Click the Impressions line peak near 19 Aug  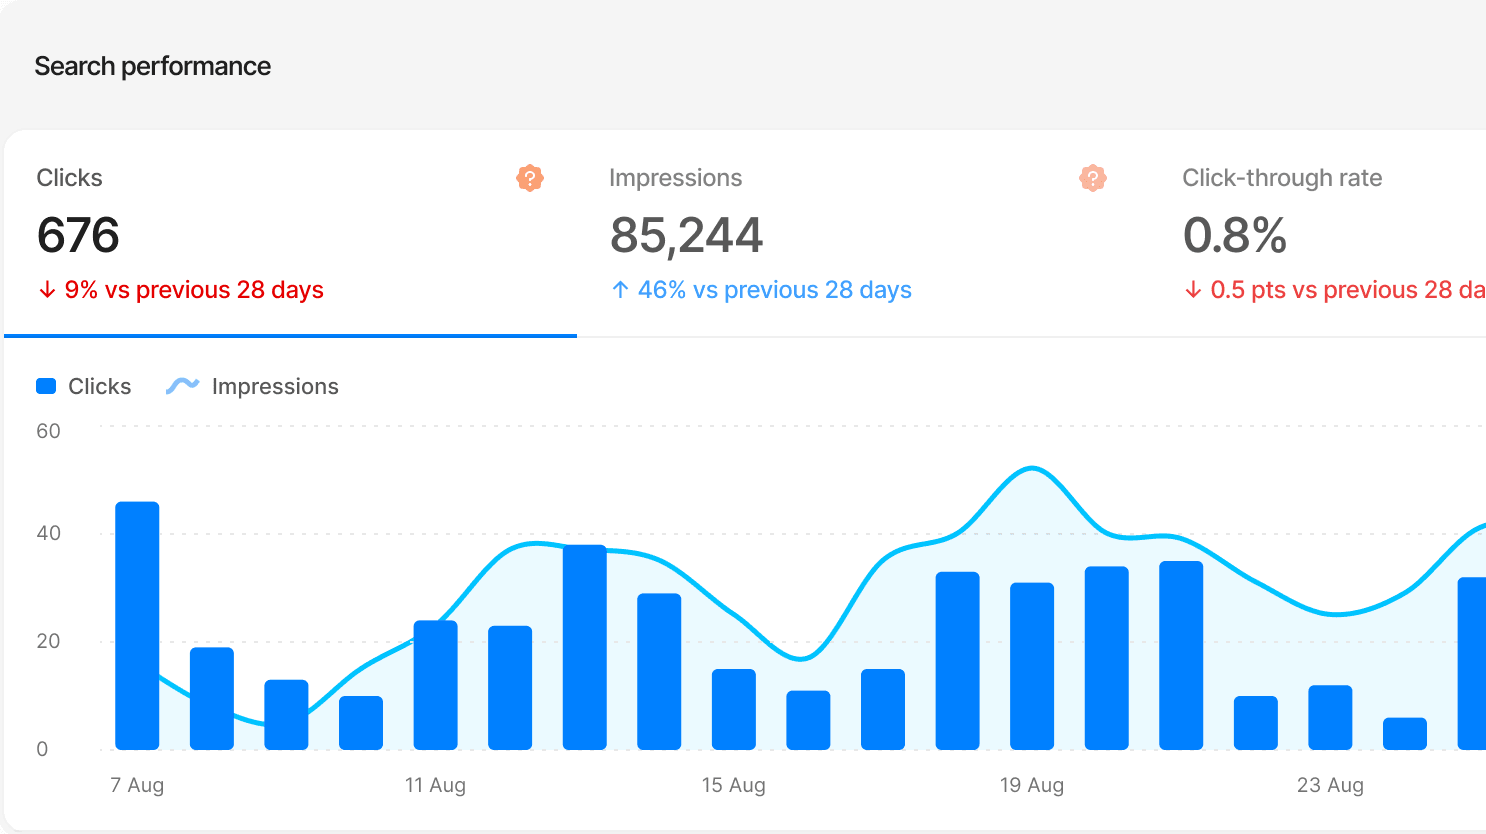point(1031,468)
